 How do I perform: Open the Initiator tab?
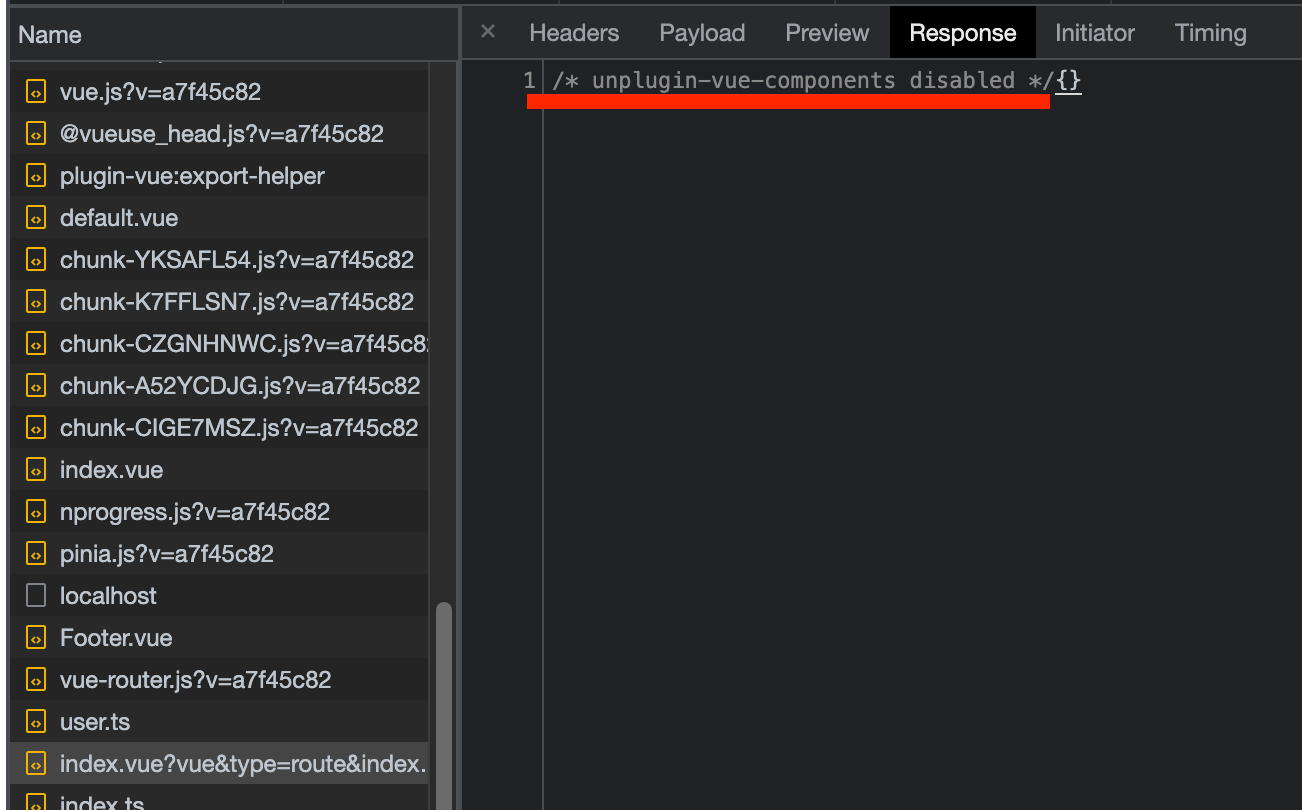coord(1094,32)
